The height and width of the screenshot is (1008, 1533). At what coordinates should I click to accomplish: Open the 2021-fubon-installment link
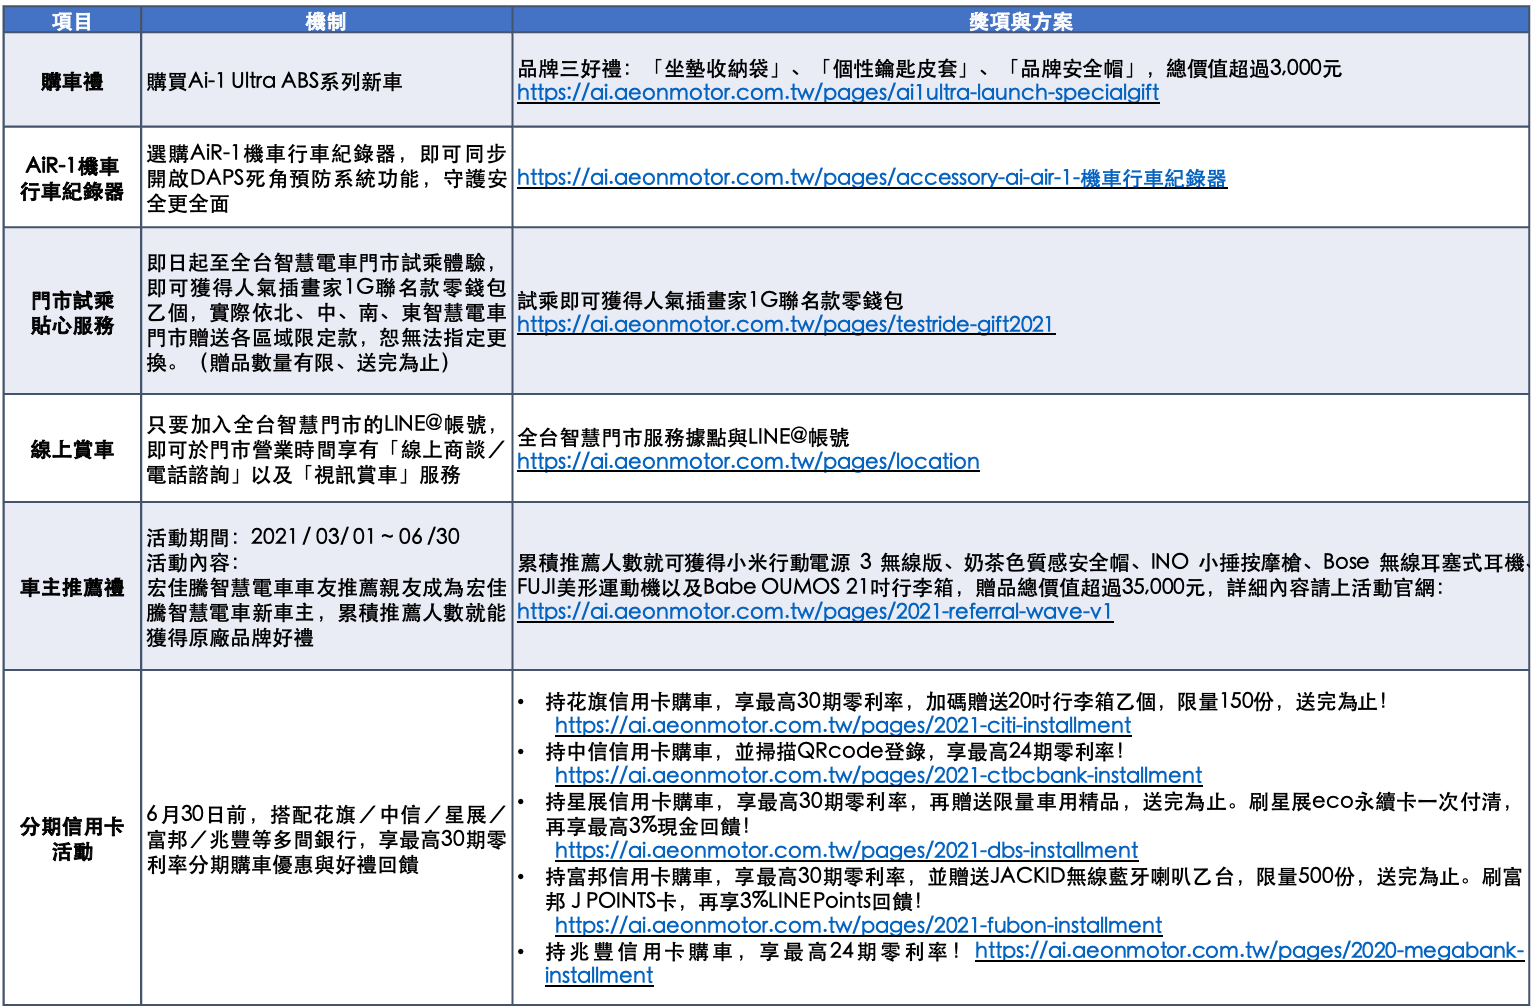(858, 926)
